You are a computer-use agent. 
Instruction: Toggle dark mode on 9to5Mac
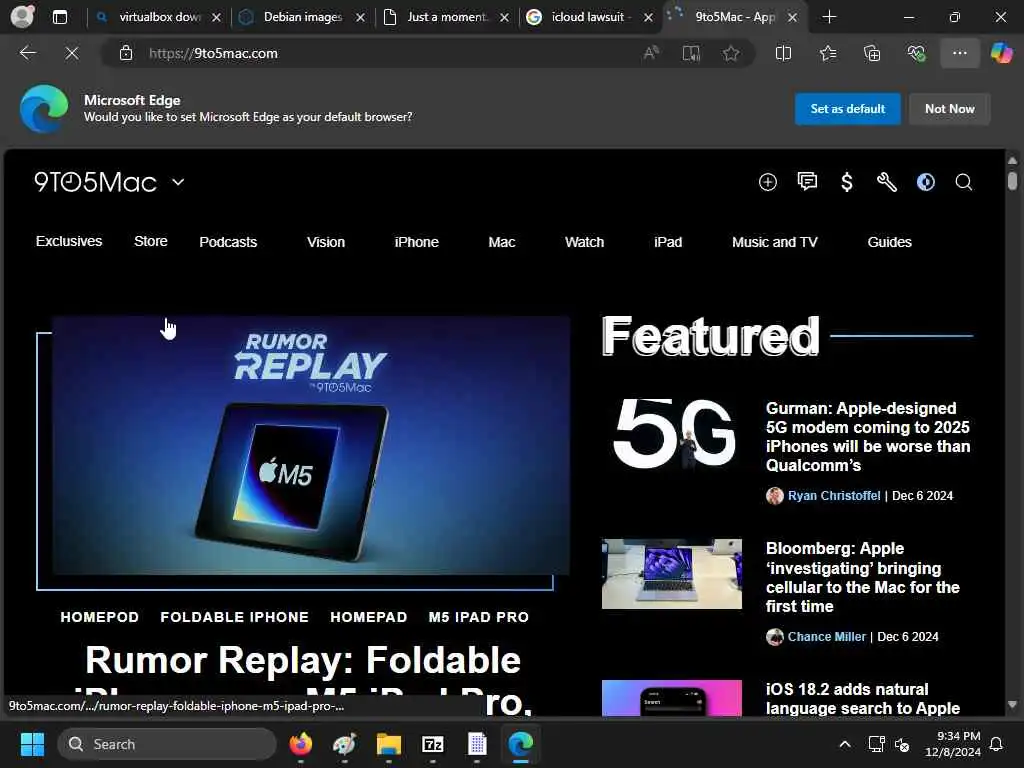pos(925,182)
